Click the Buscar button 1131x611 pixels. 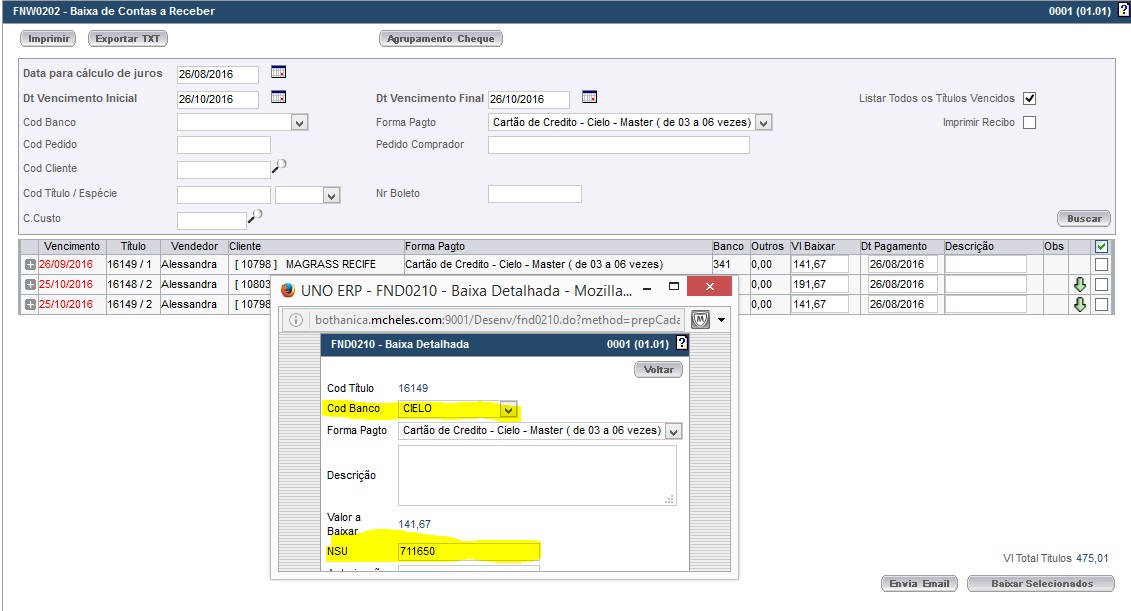coord(1083,218)
